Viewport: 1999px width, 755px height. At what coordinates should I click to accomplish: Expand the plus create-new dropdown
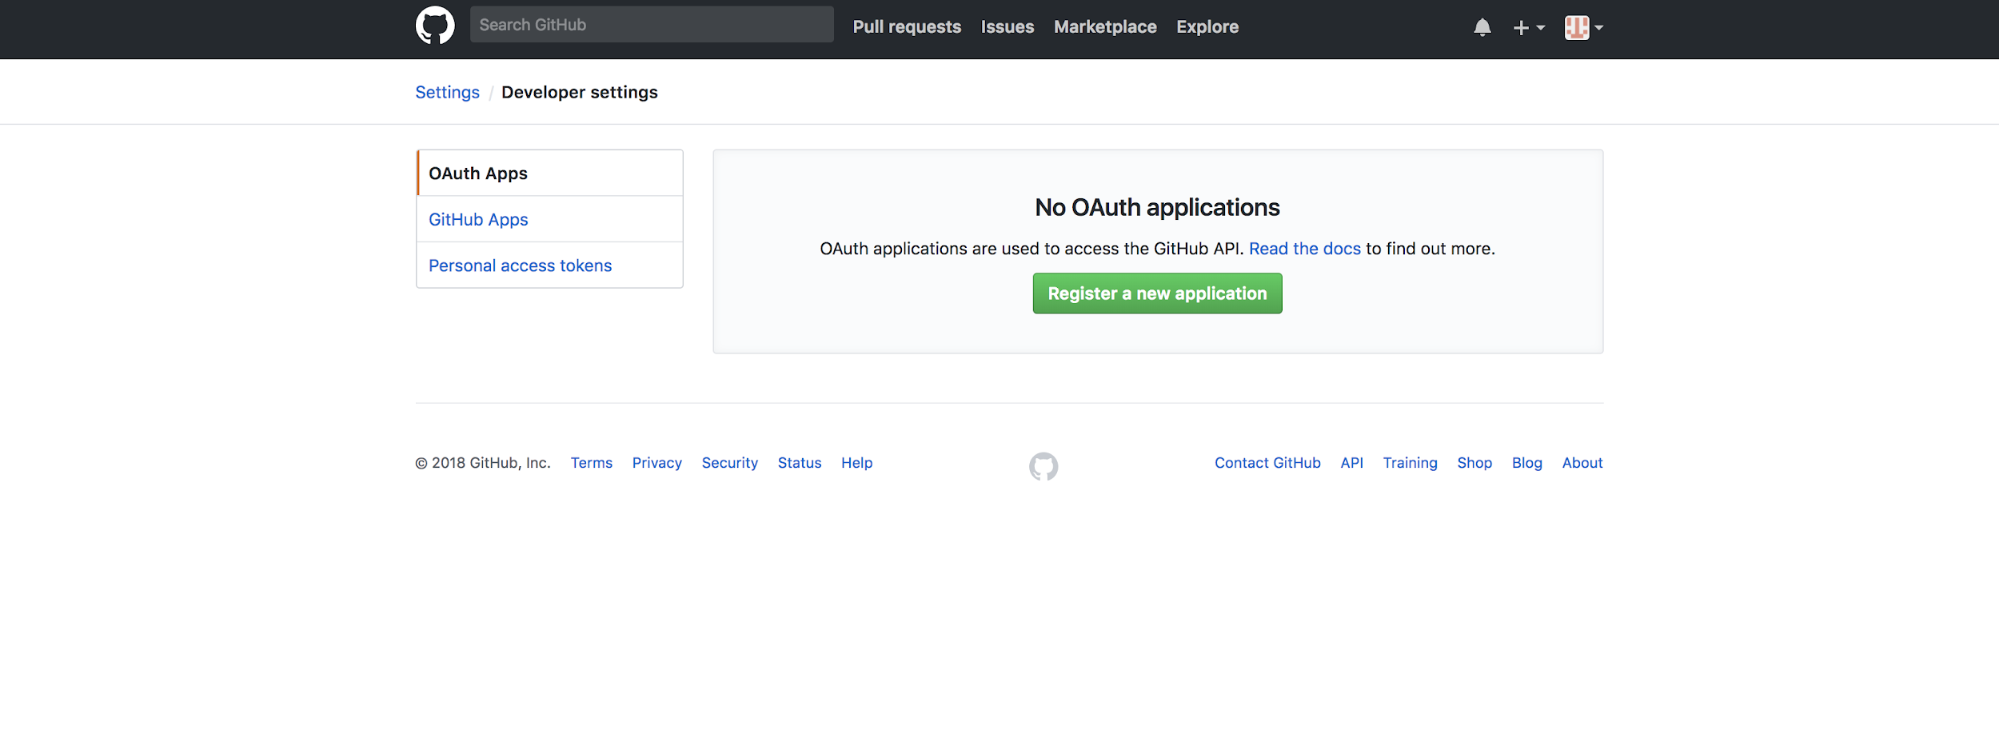(1528, 28)
